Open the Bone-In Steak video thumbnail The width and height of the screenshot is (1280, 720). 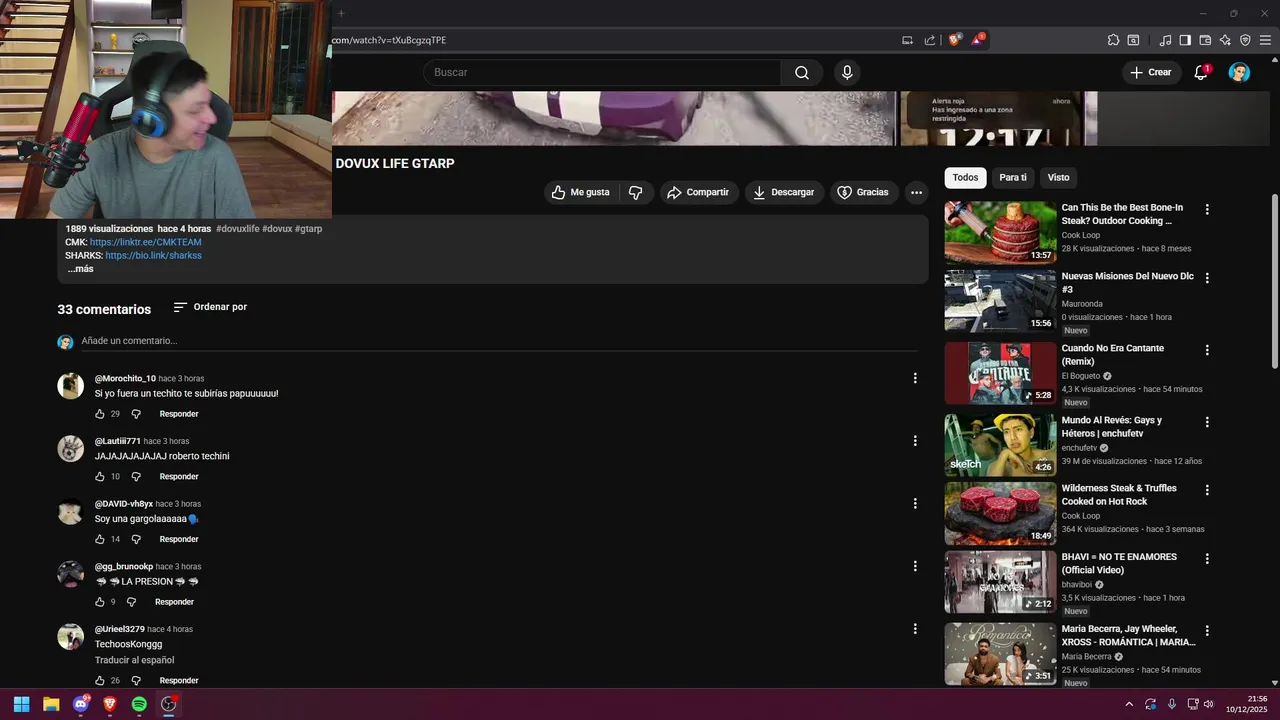click(1000, 232)
